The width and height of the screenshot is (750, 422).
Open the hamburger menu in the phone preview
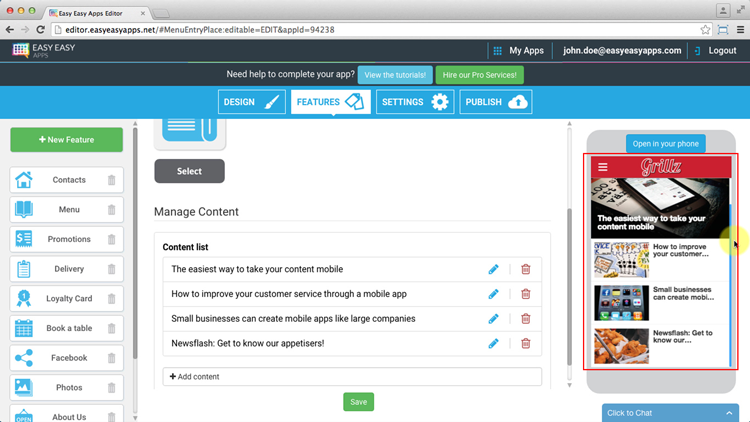603,167
